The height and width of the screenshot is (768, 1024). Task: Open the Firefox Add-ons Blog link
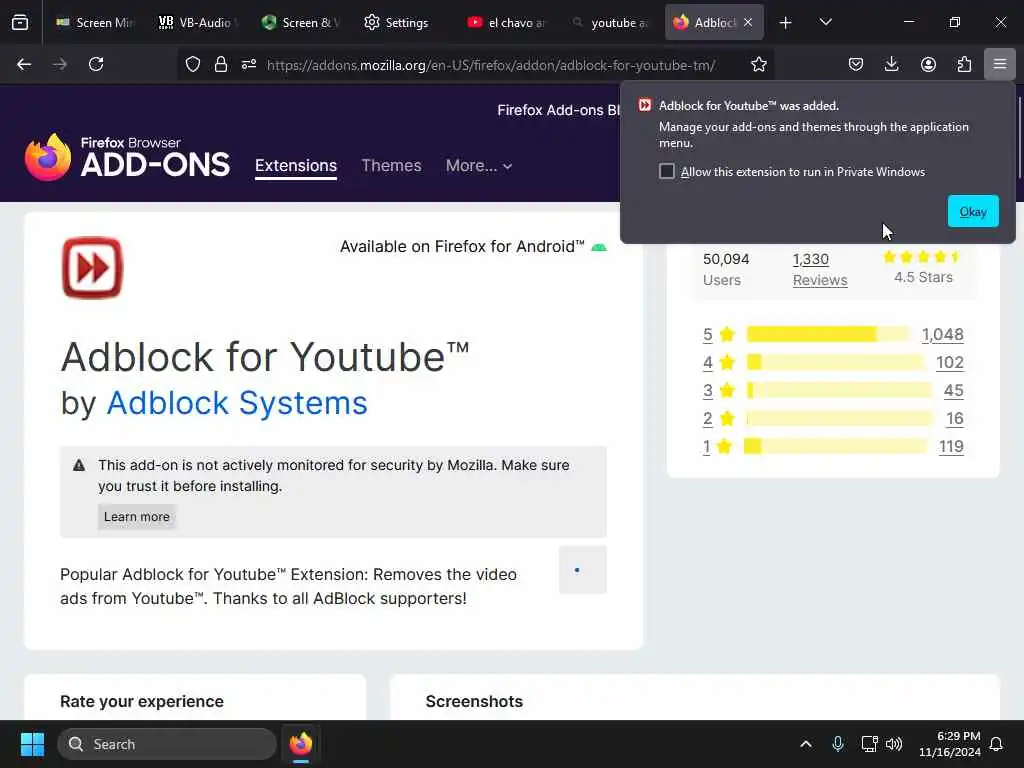[x=559, y=110]
